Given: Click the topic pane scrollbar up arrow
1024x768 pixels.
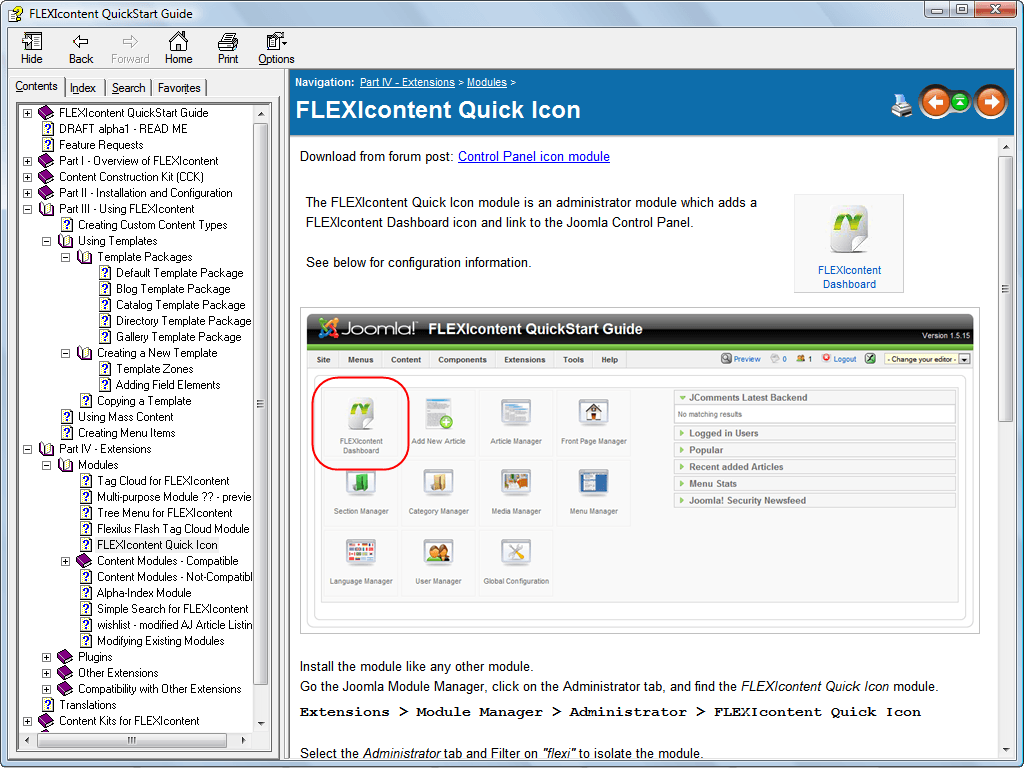Looking at the screenshot, I should click(1006, 148).
